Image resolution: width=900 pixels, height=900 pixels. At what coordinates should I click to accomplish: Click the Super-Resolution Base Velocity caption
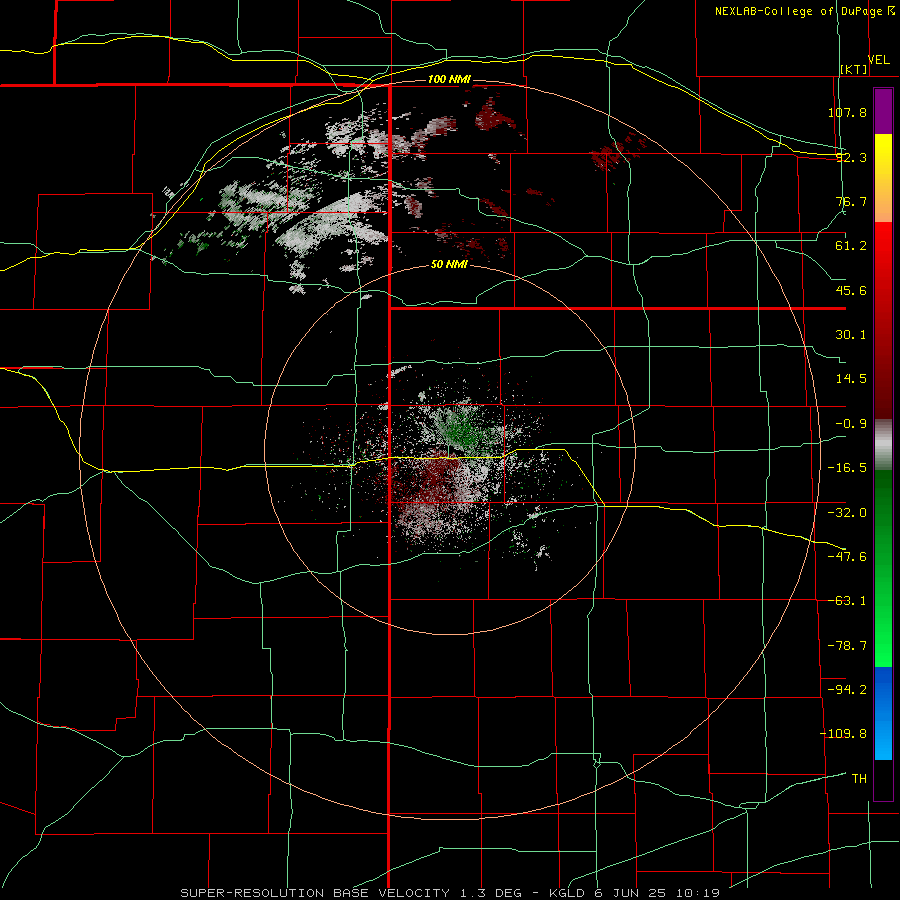450,893
